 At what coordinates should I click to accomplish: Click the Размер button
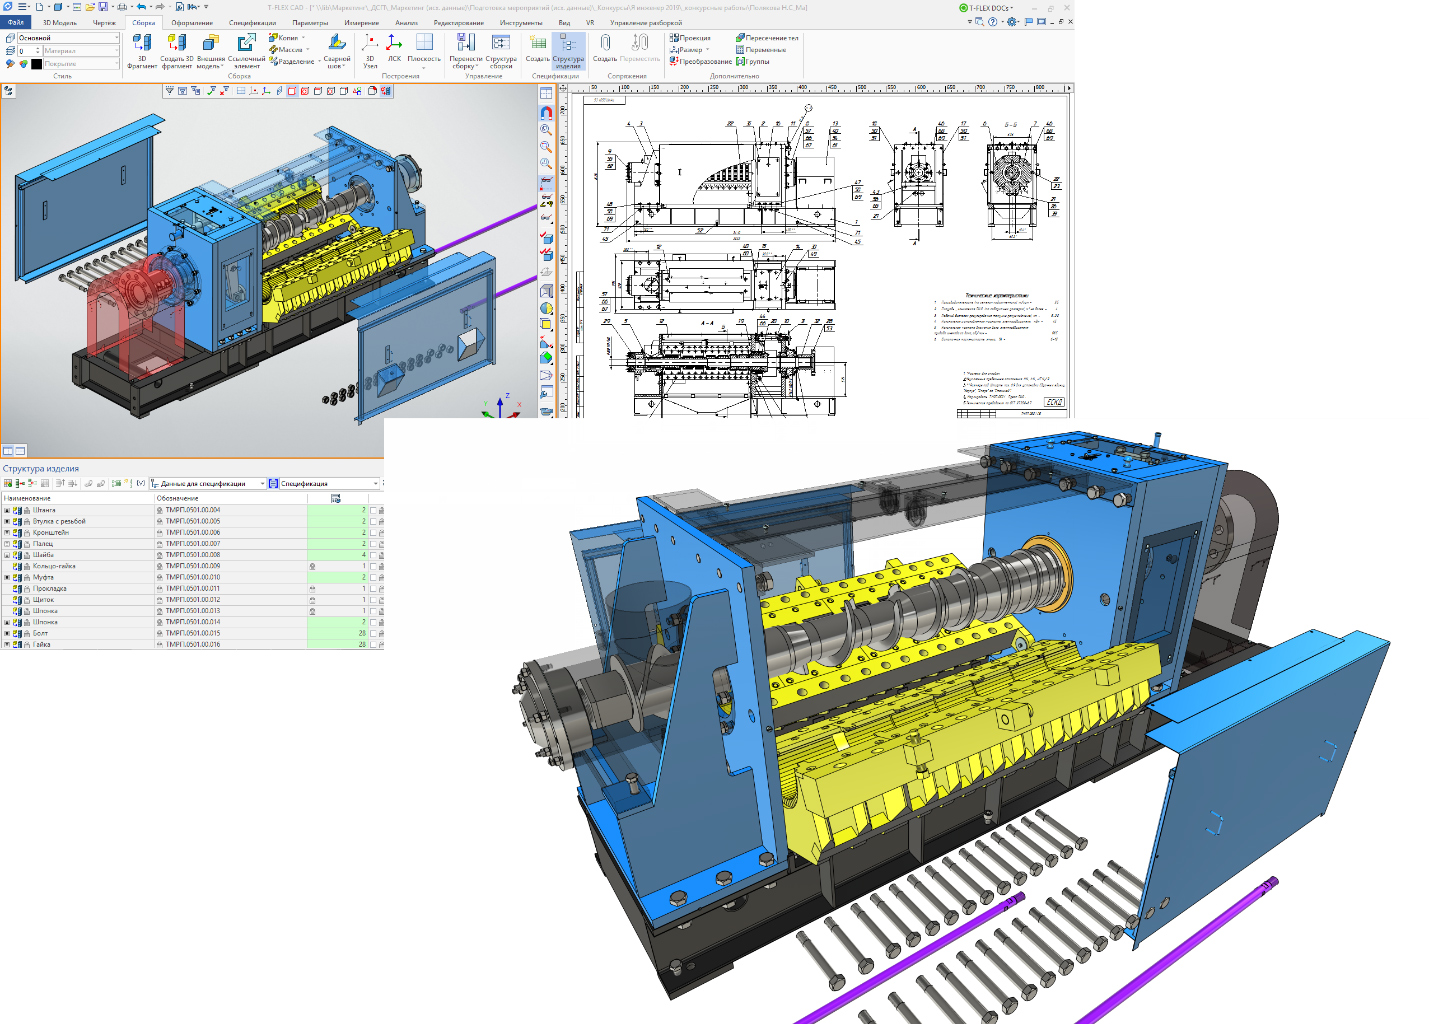click(688, 49)
